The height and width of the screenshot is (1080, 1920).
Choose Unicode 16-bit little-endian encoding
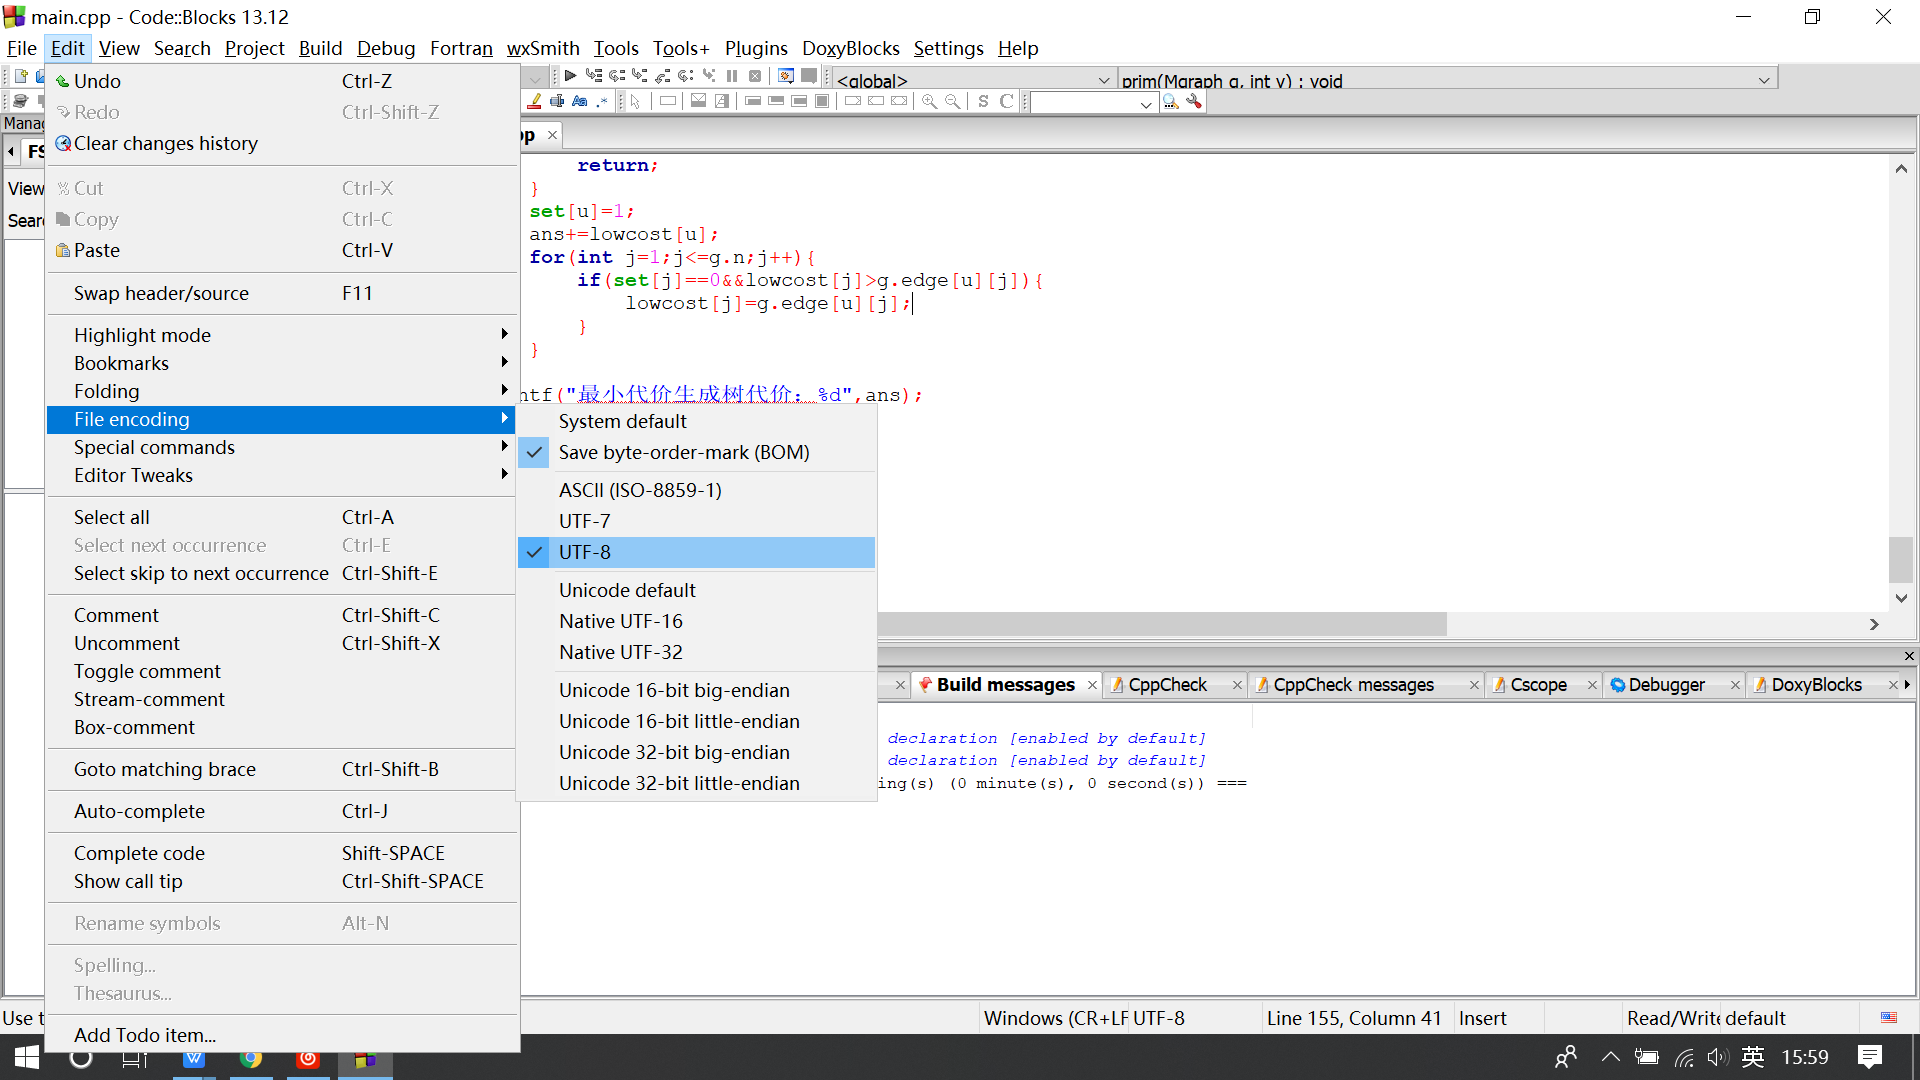(696, 721)
